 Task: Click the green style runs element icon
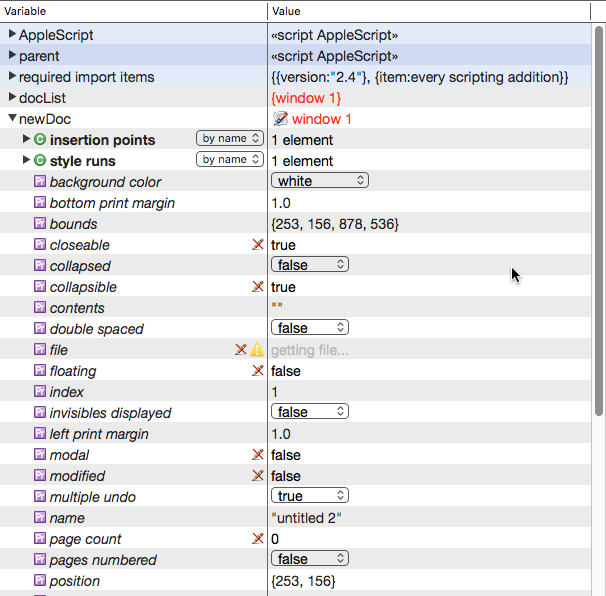(x=40, y=161)
